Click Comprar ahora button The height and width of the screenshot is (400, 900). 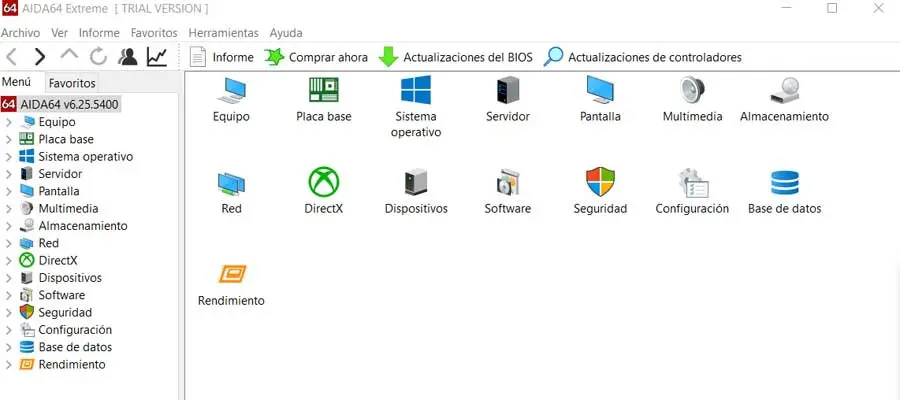coord(316,57)
